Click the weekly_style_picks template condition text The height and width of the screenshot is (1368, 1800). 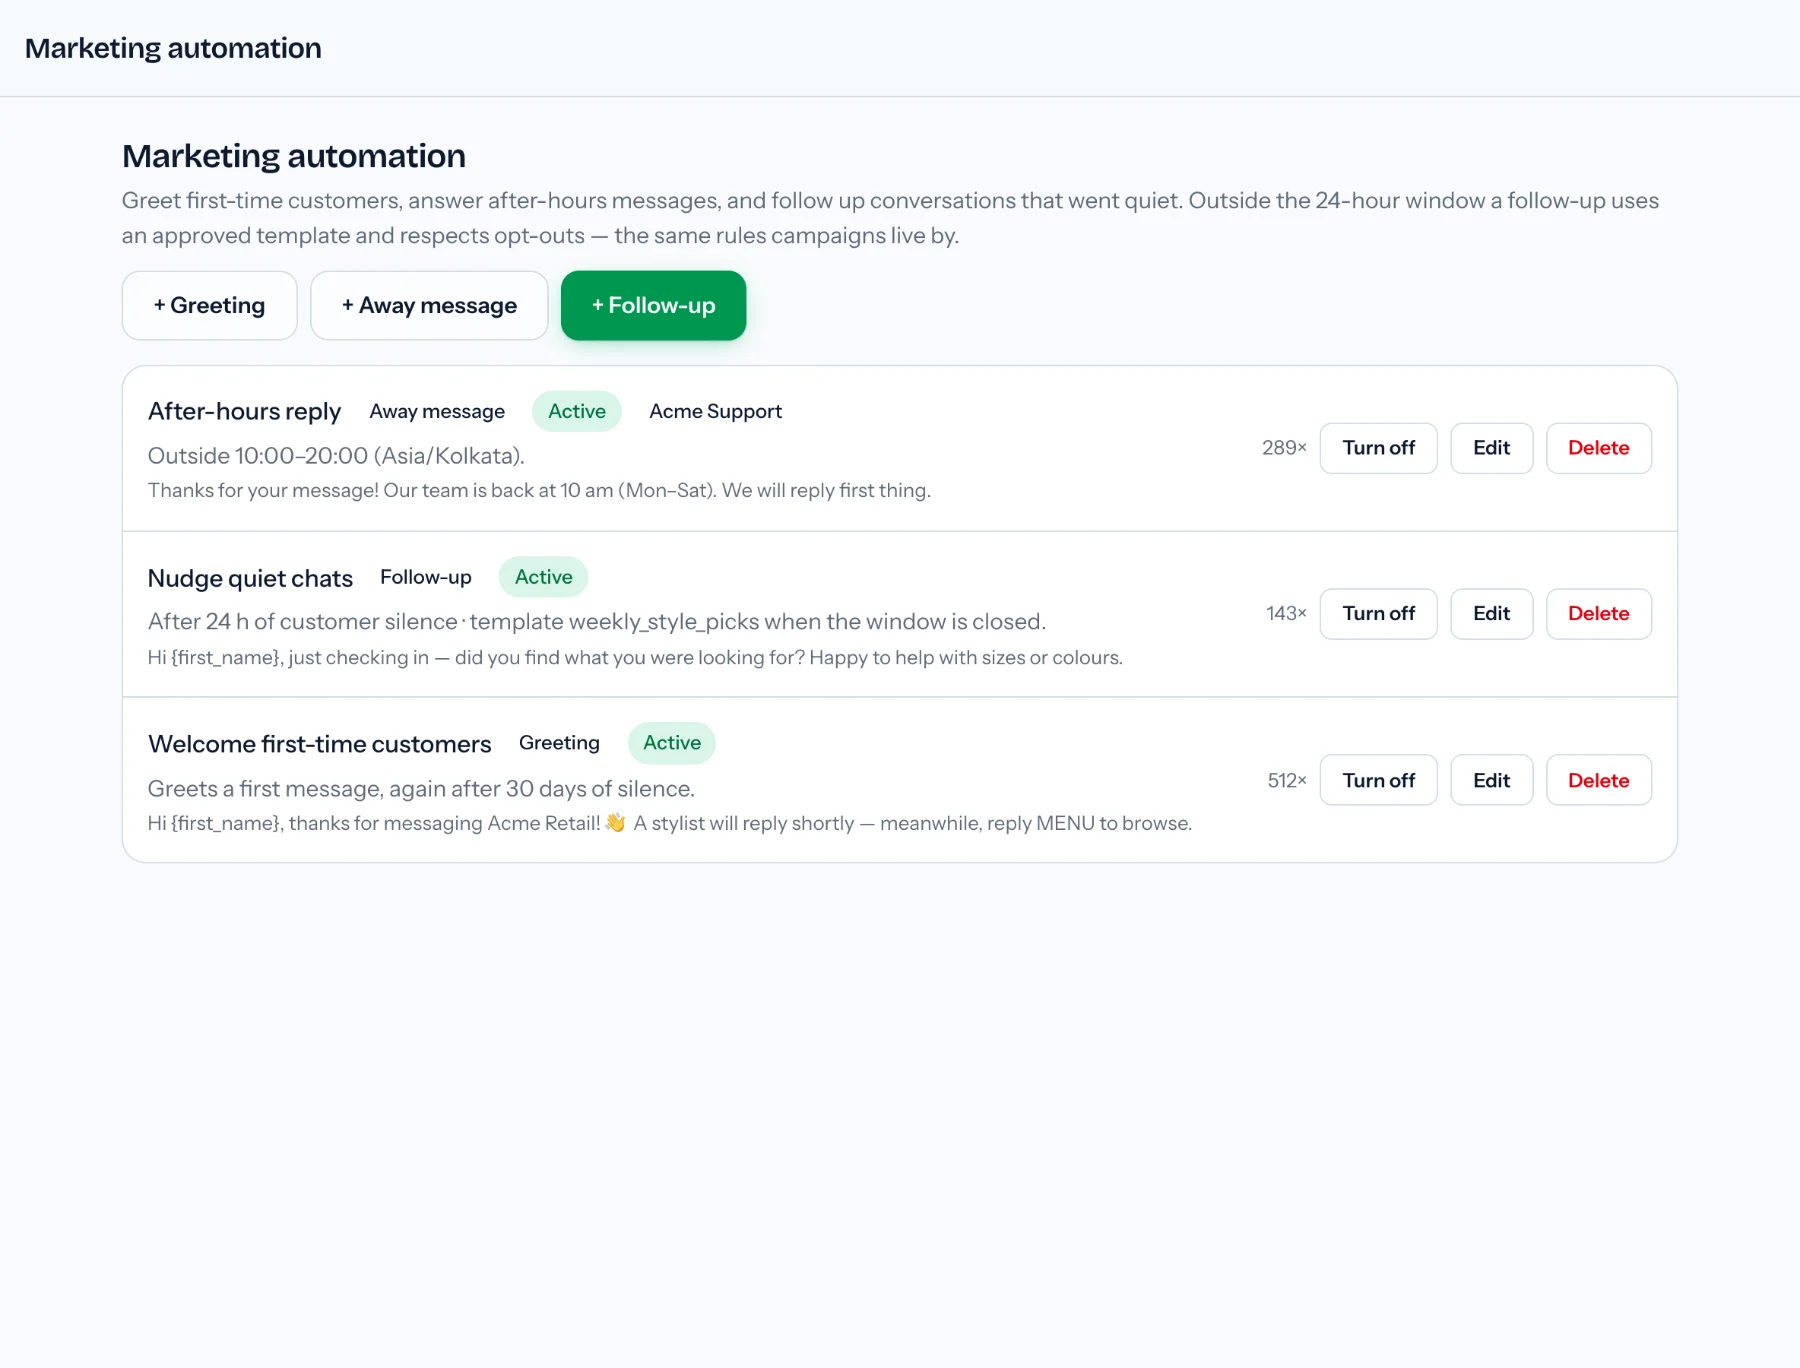[x=597, y=622]
